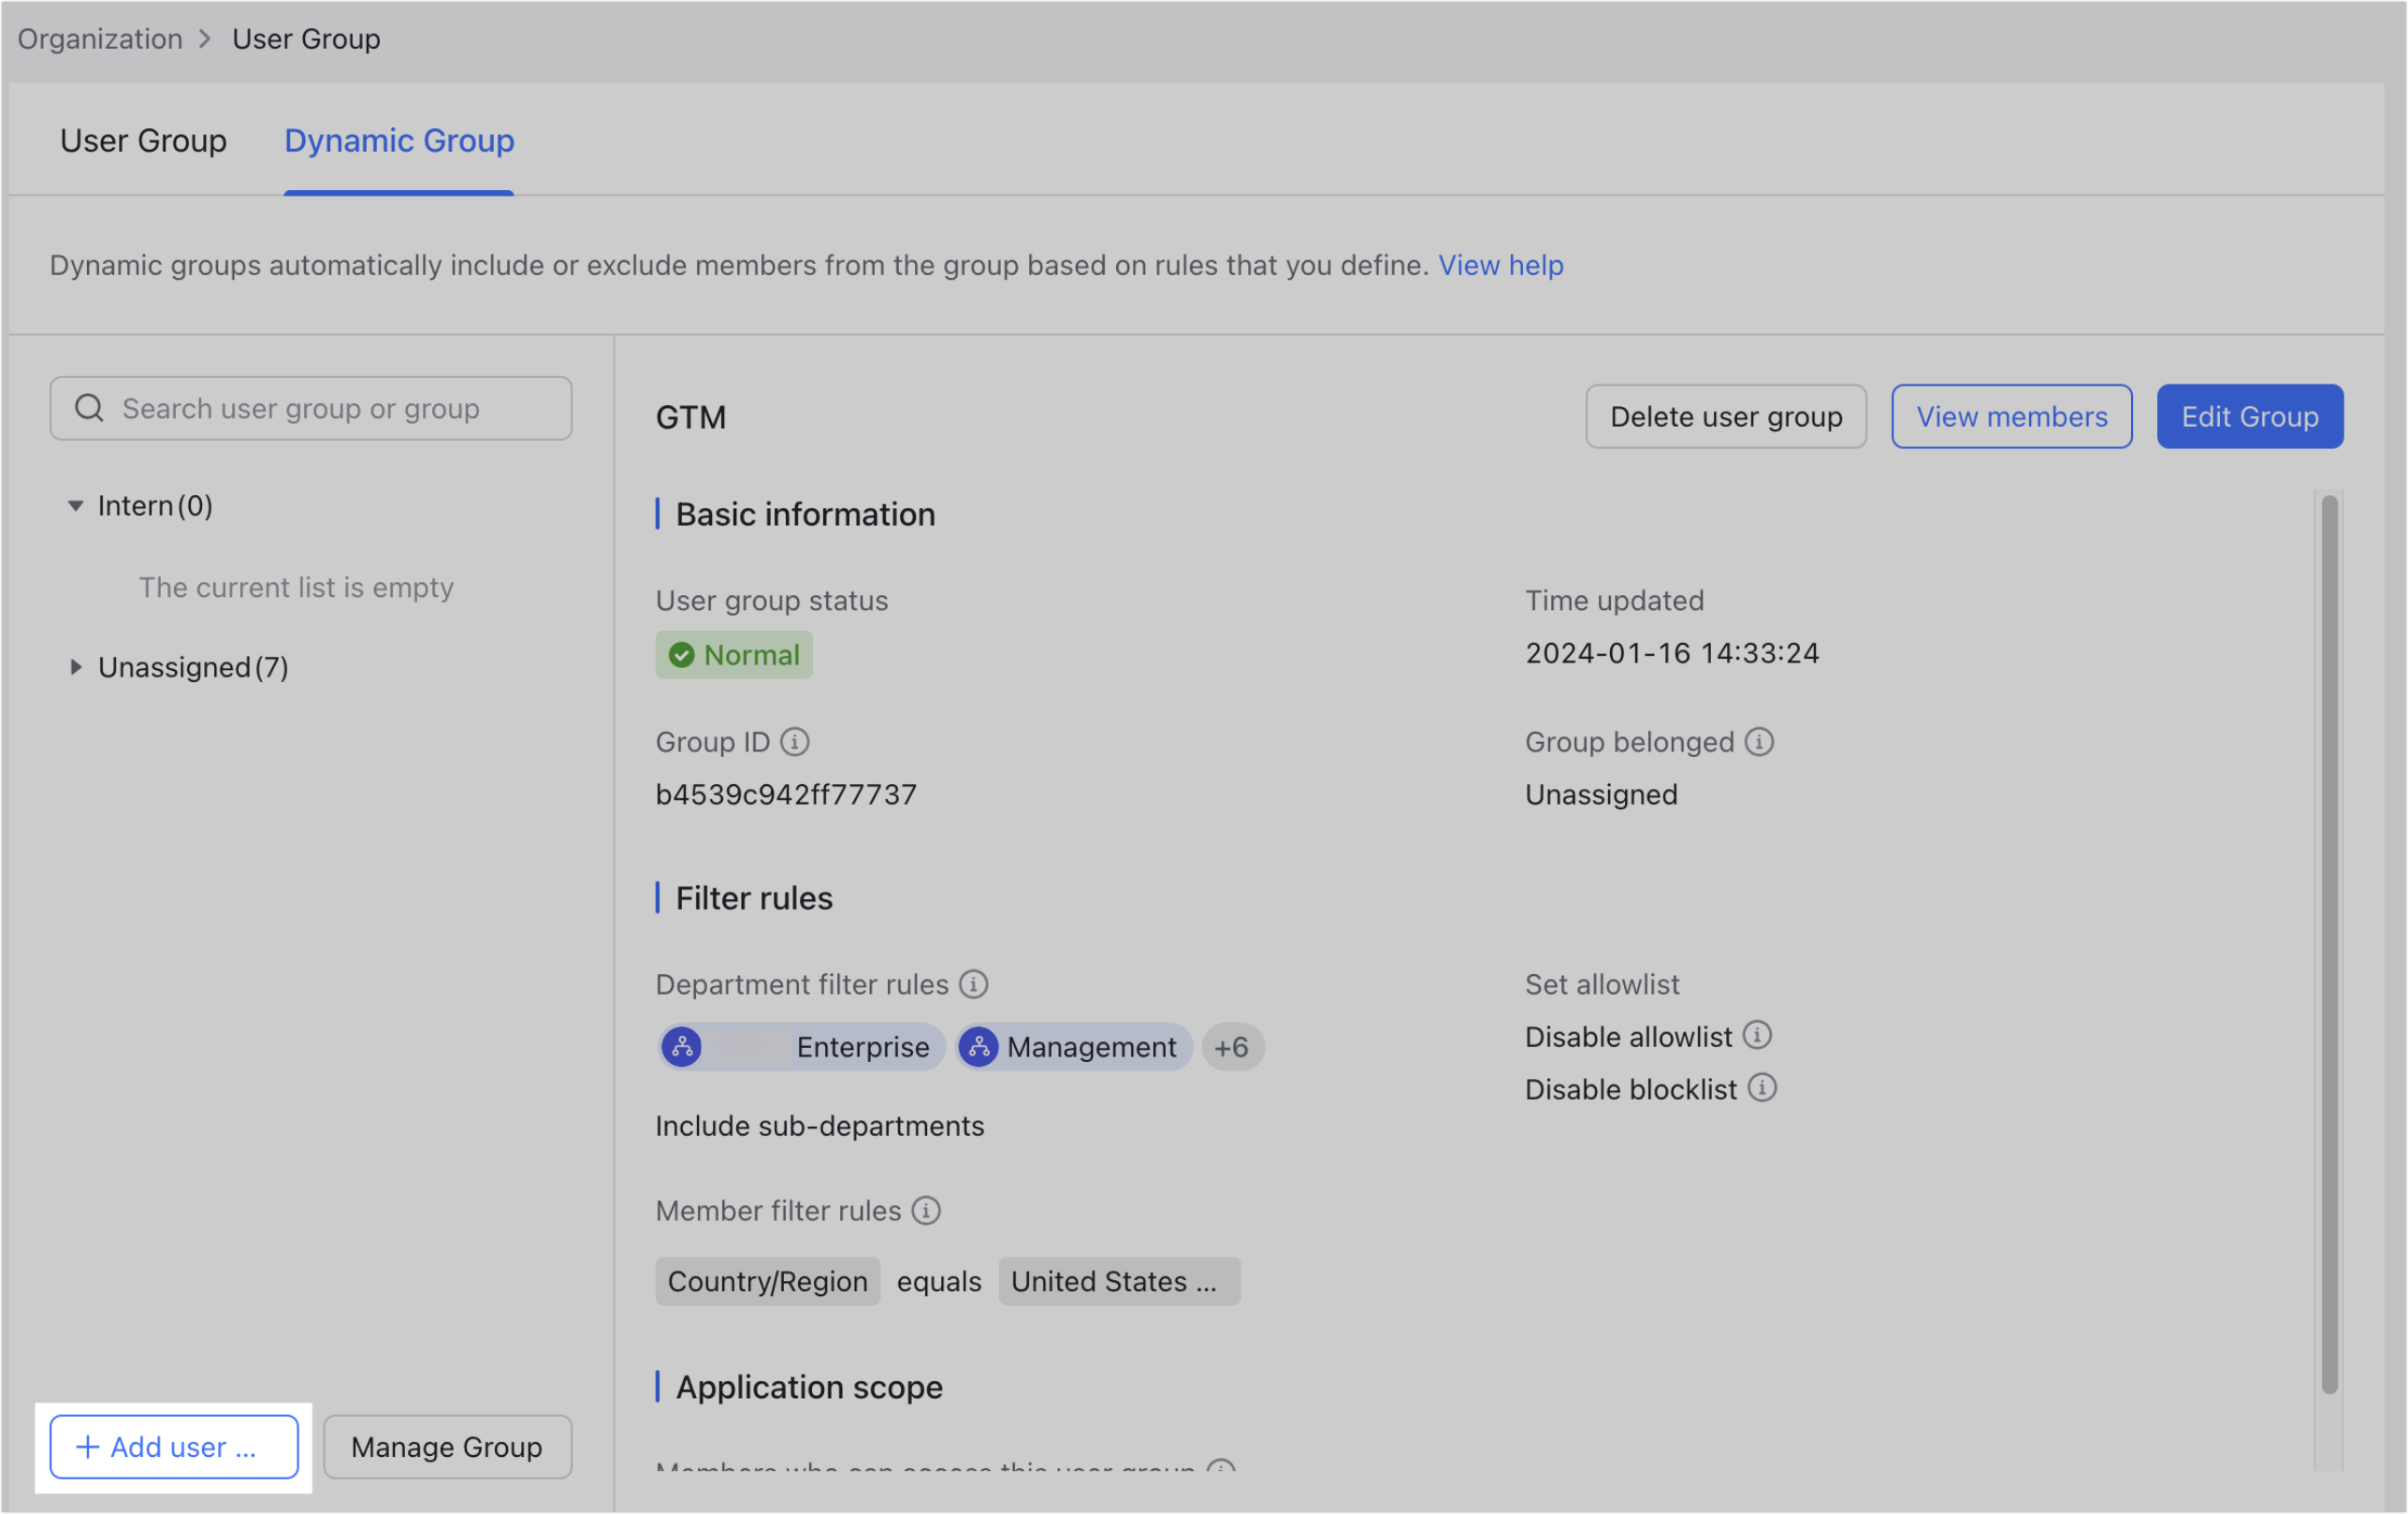This screenshot has width=2408, height=1514.
Task: Click the department icon on the Enterprise tag
Action: click(682, 1047)
